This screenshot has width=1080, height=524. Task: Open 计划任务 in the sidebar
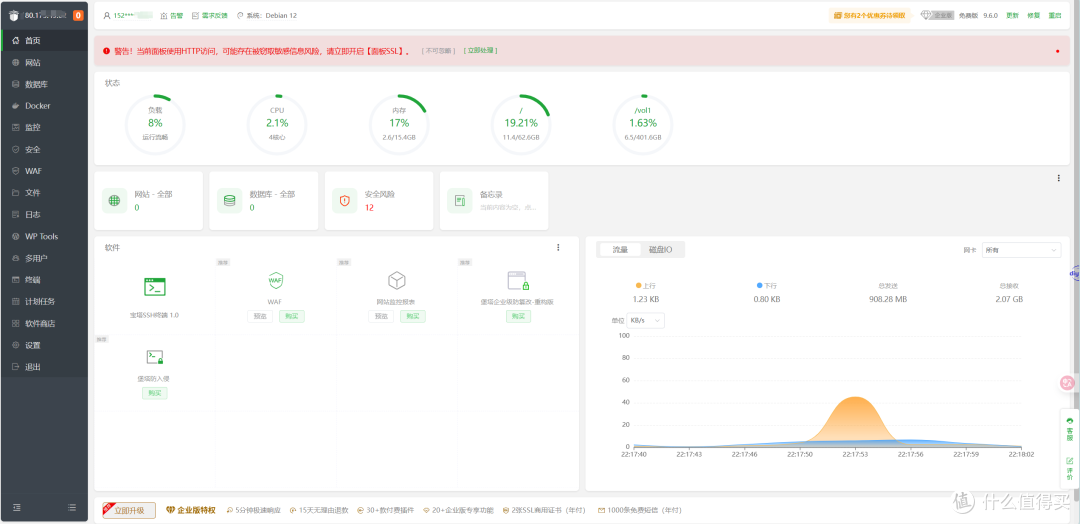click(45, 302)
